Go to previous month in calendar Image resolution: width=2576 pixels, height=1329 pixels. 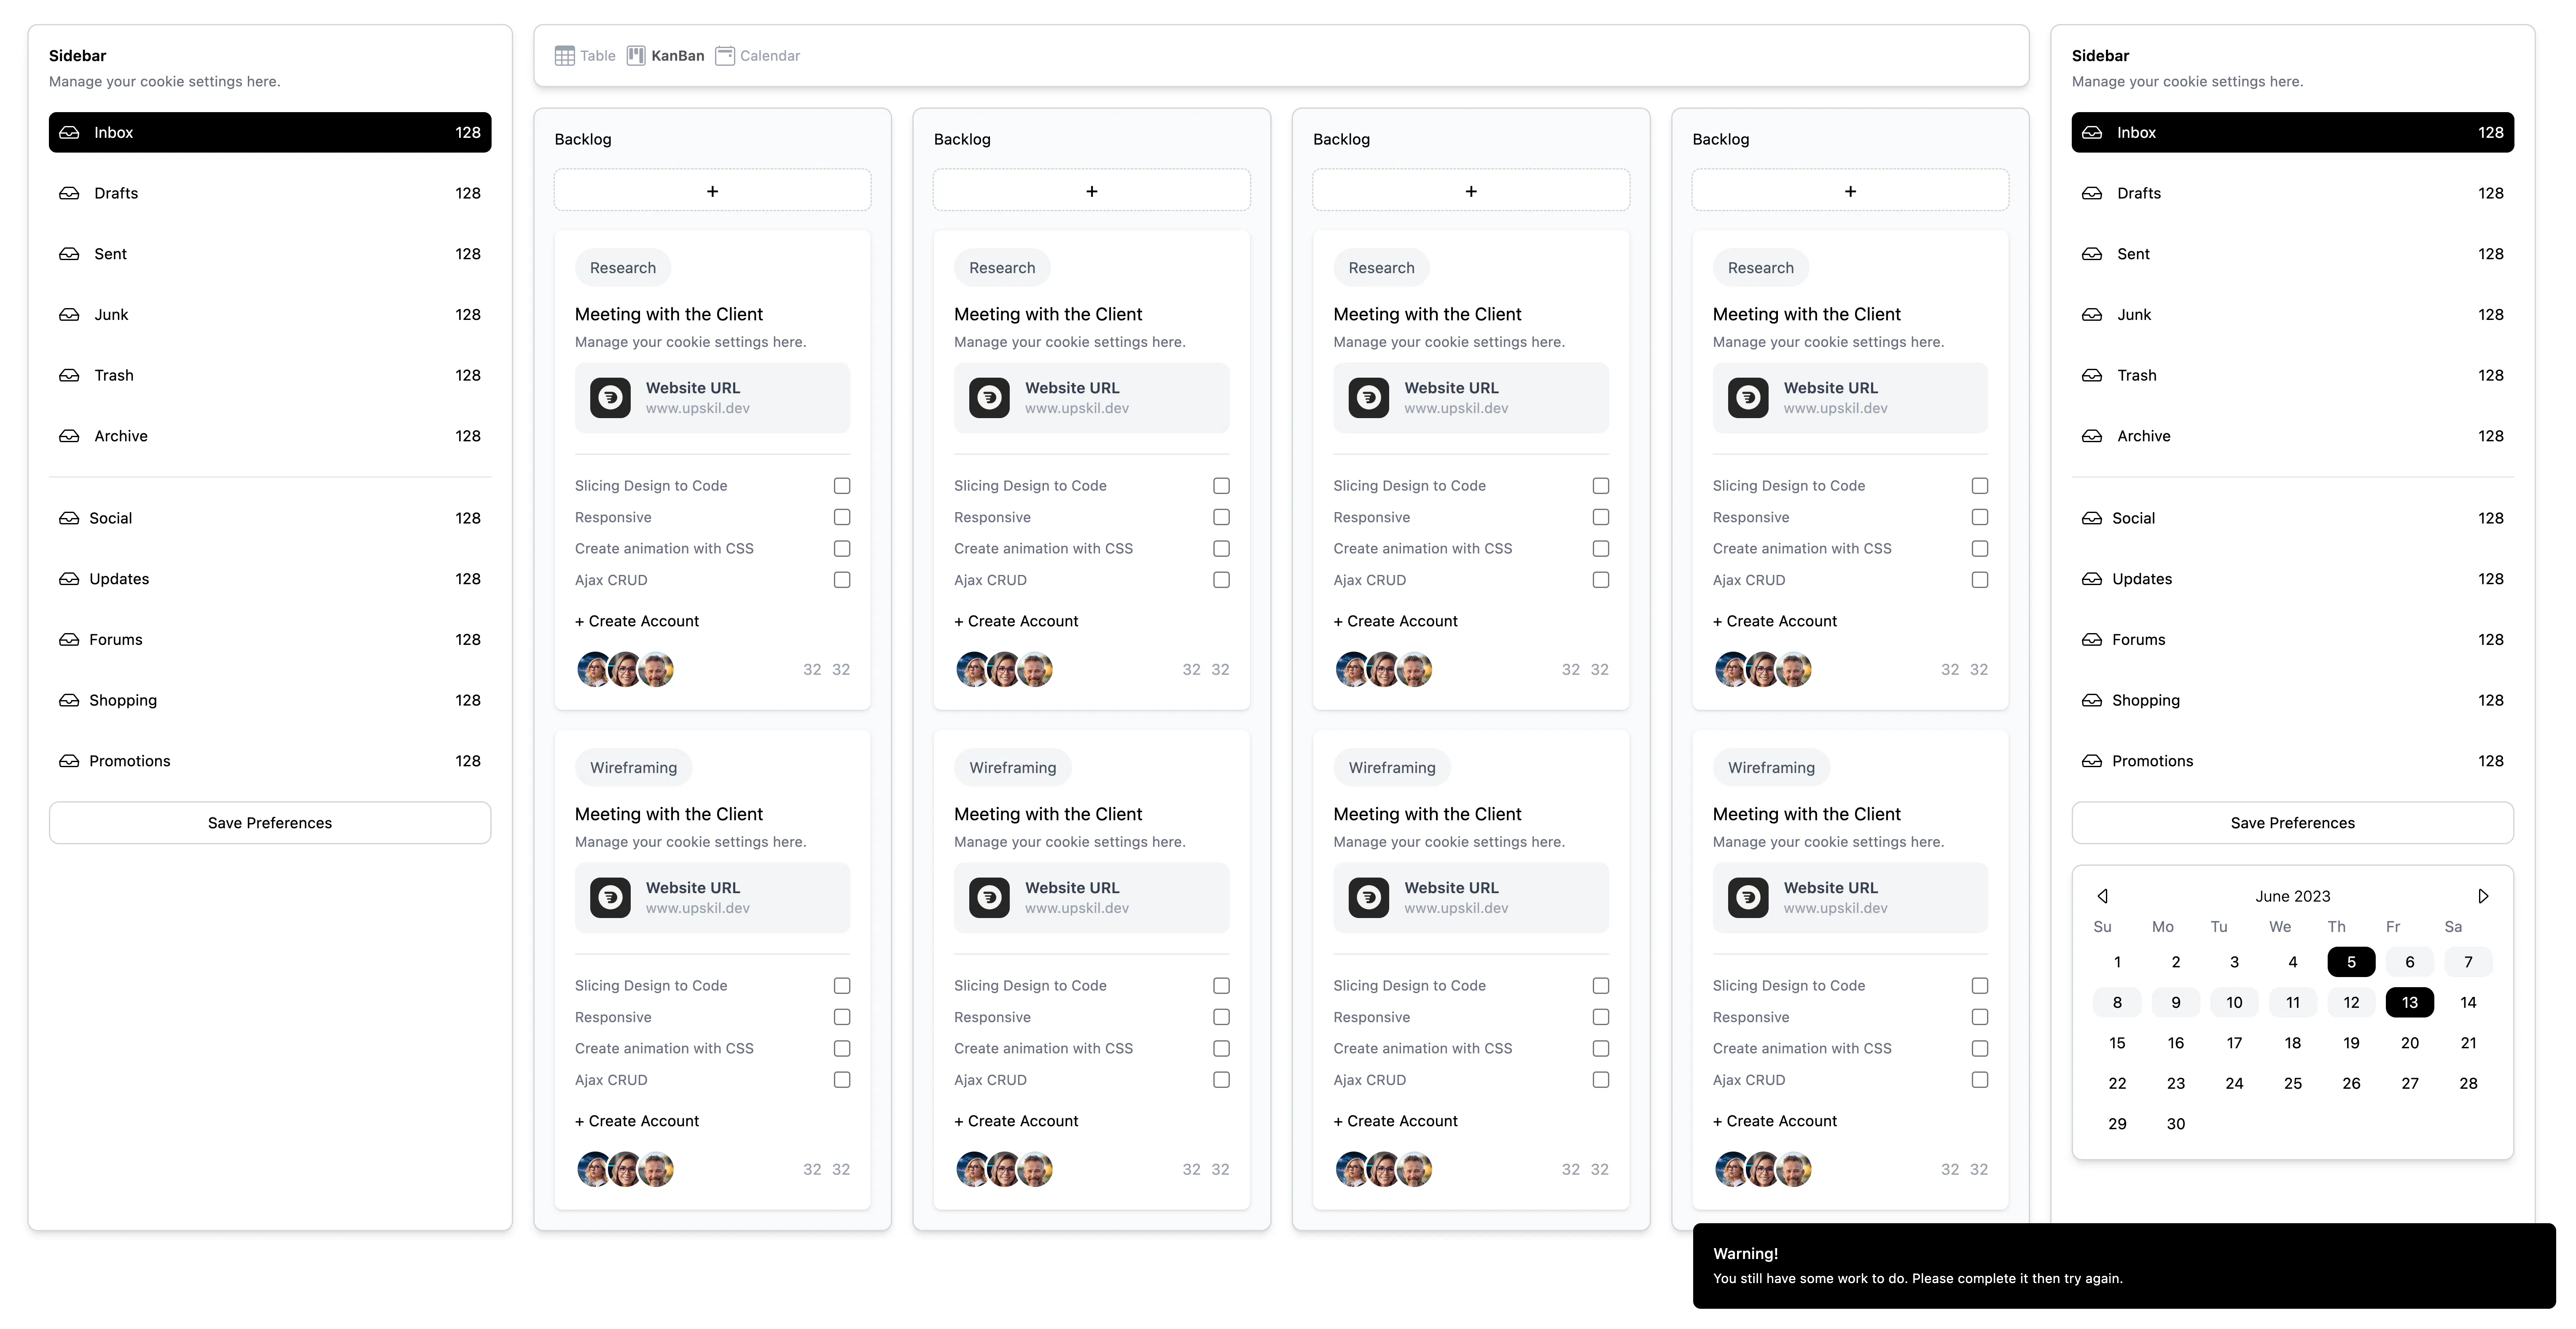tap(2102, 896)
